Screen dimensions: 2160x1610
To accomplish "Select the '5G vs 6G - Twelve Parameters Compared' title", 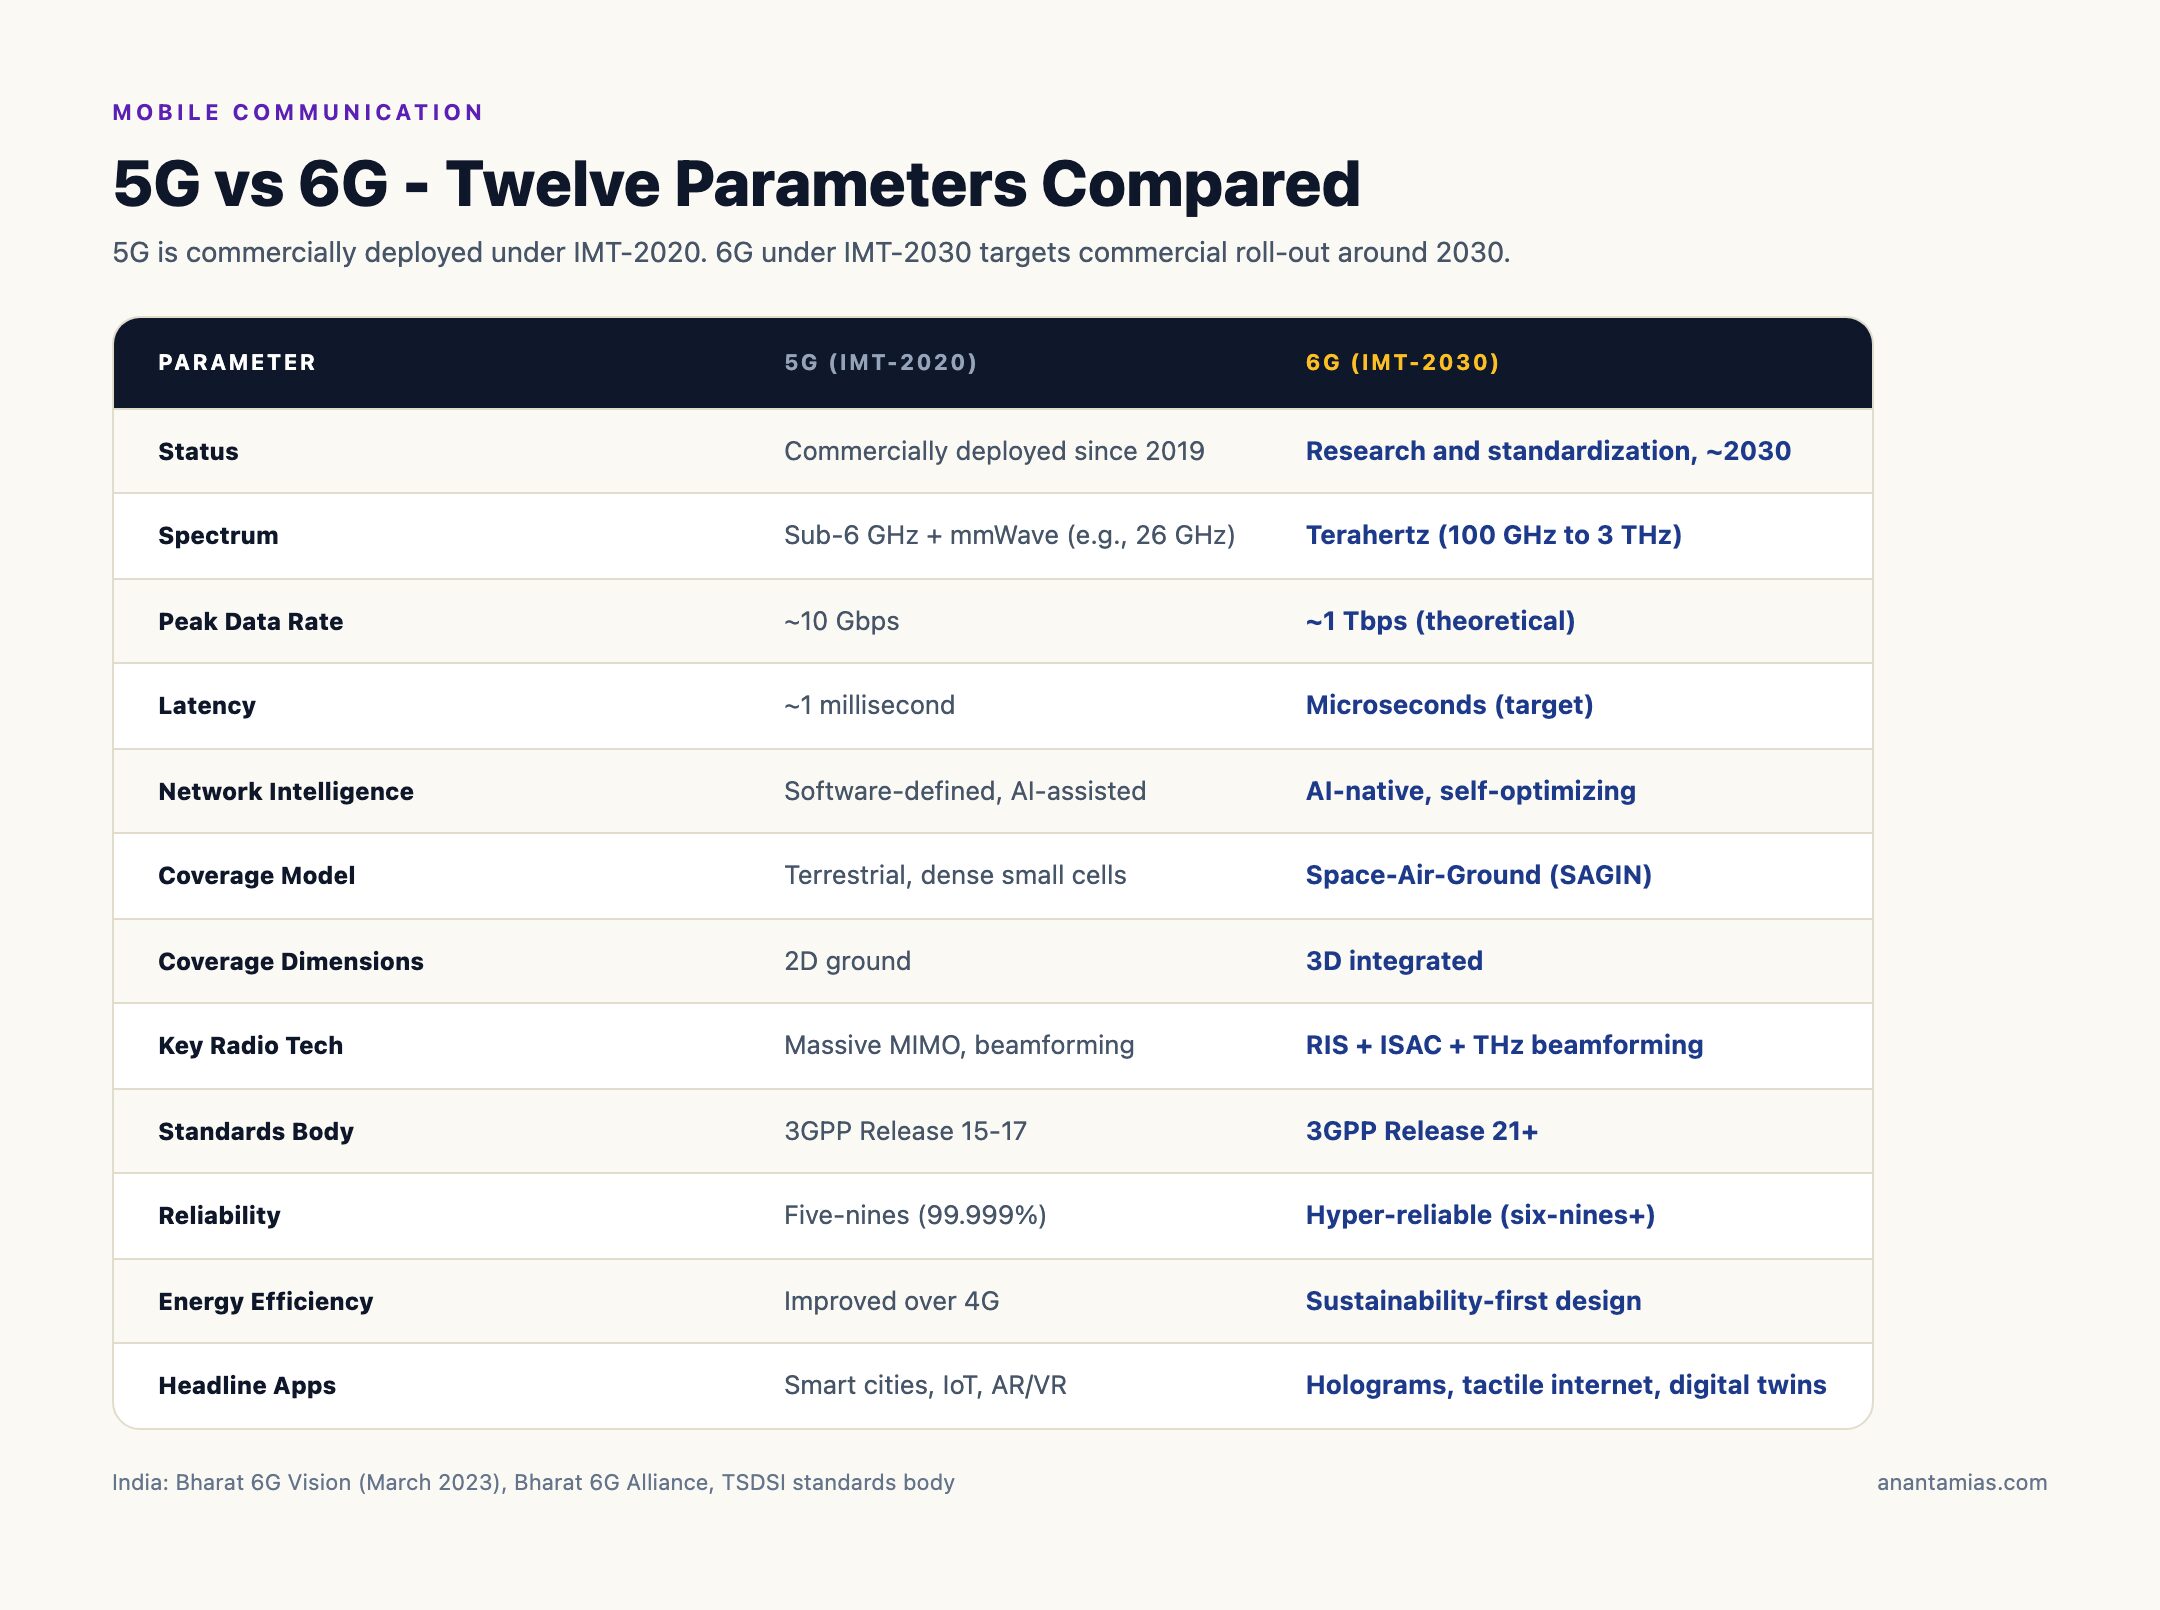I will [736, 184].
